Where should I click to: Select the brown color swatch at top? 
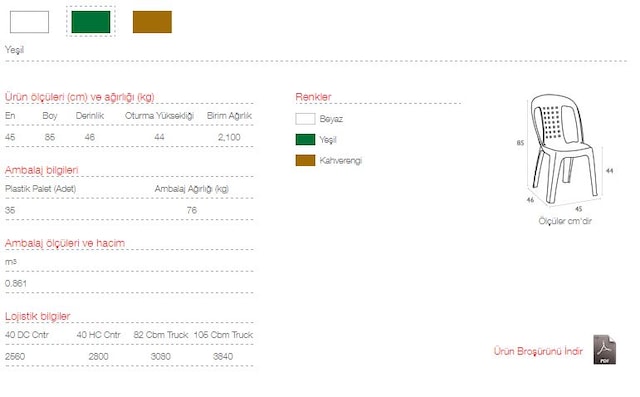(x=152, y=22)
